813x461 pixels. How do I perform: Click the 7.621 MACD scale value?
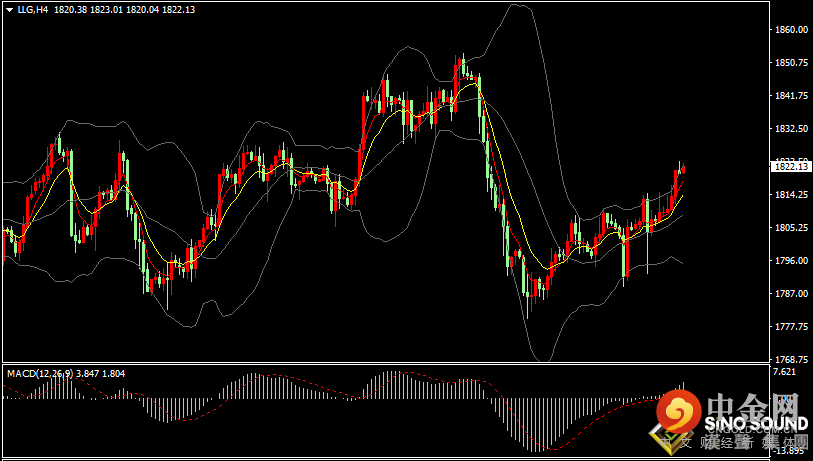pyautogui.click(x=784, y=371)
